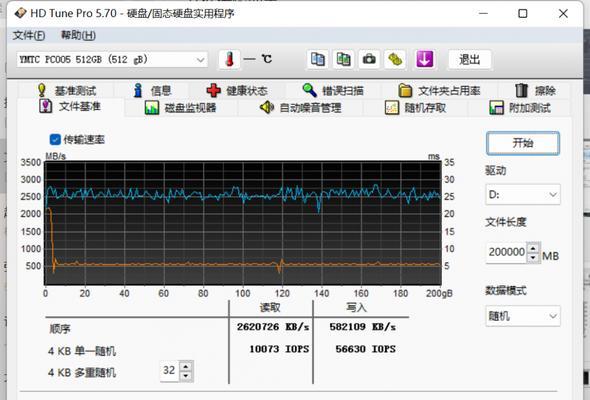Click the 56630 IOPS write value
590x400 pixels.
365,349
